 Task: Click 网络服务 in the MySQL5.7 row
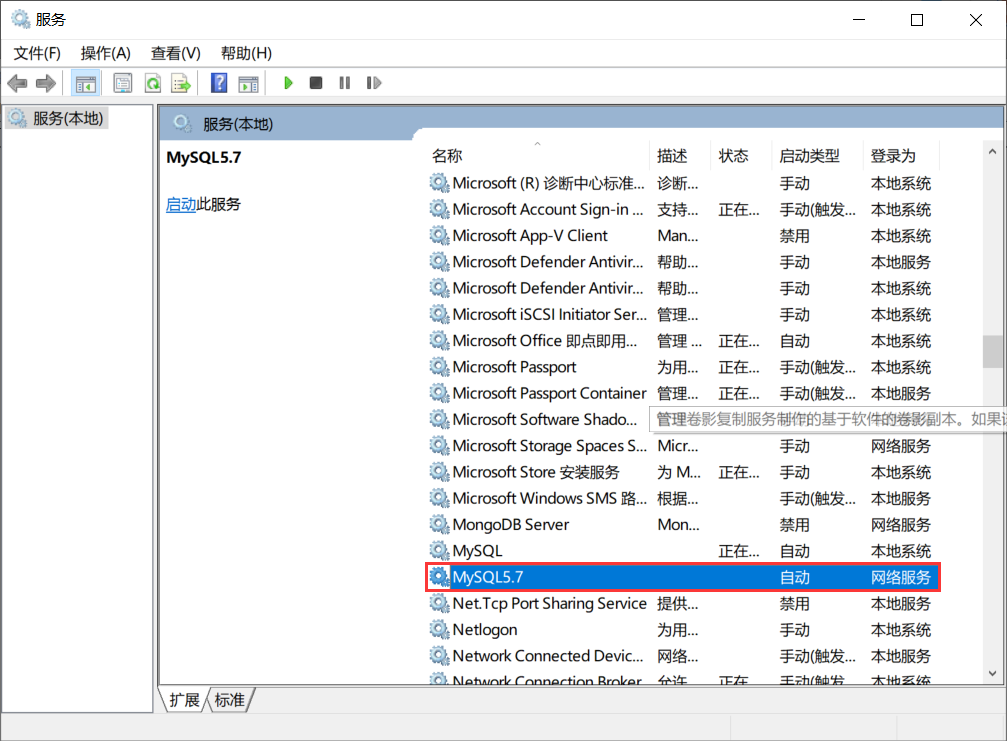tap(900, 577)
